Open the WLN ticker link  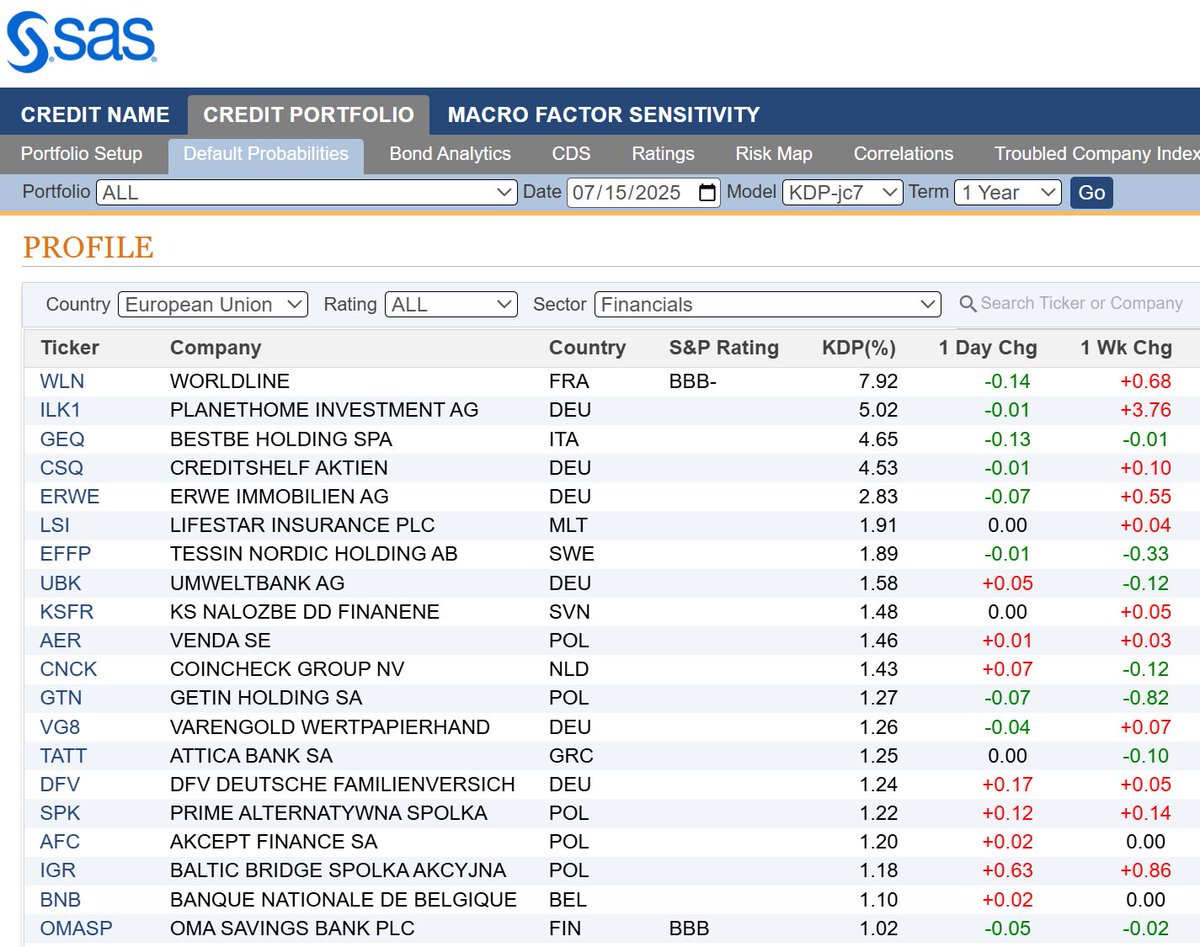coord(62,381)
